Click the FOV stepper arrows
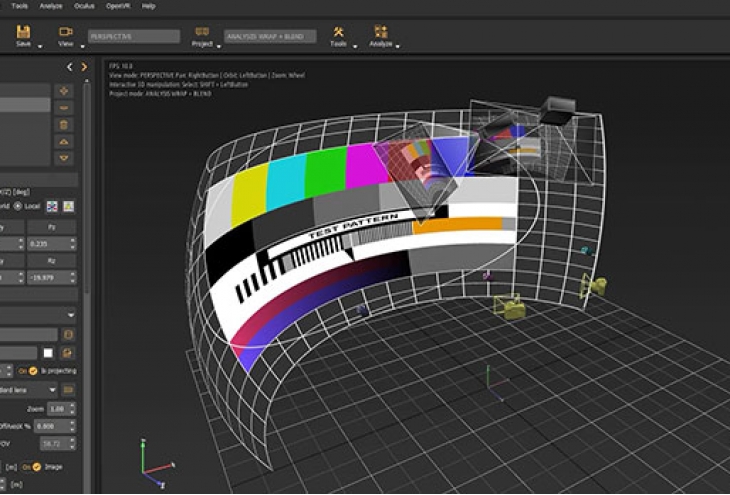 tap(72, 444)
